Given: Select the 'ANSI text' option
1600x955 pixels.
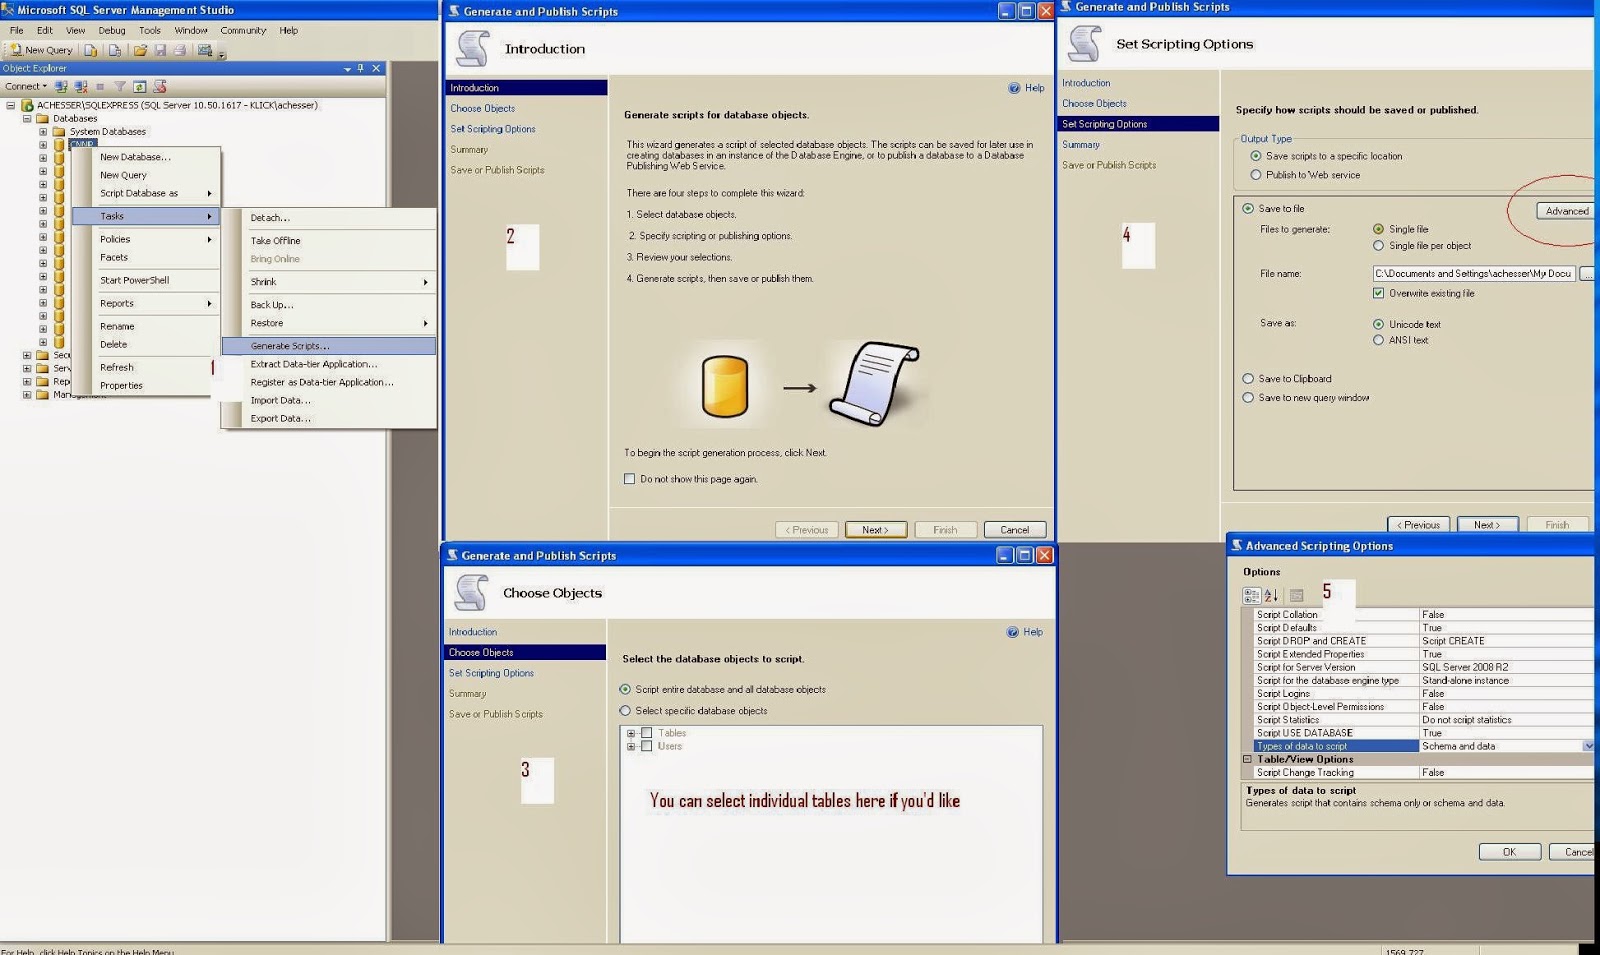Looking at the screenshot, I should 1379,340.
